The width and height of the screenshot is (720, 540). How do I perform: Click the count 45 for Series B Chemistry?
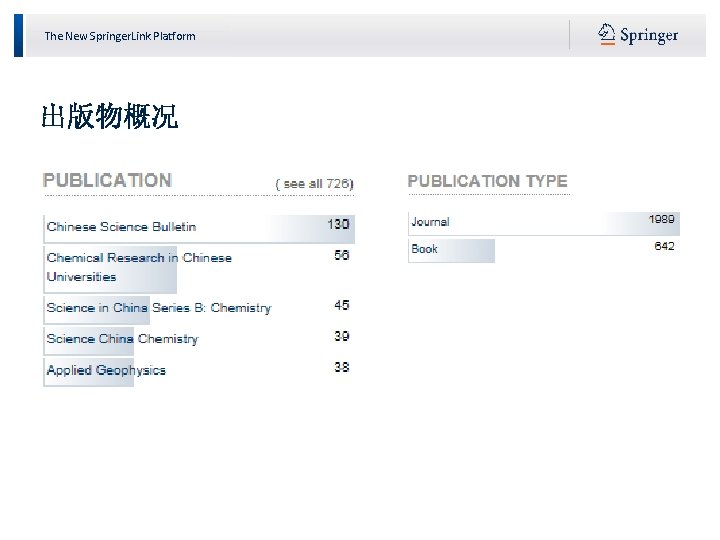pyautogui.click(x=342, y=305)
